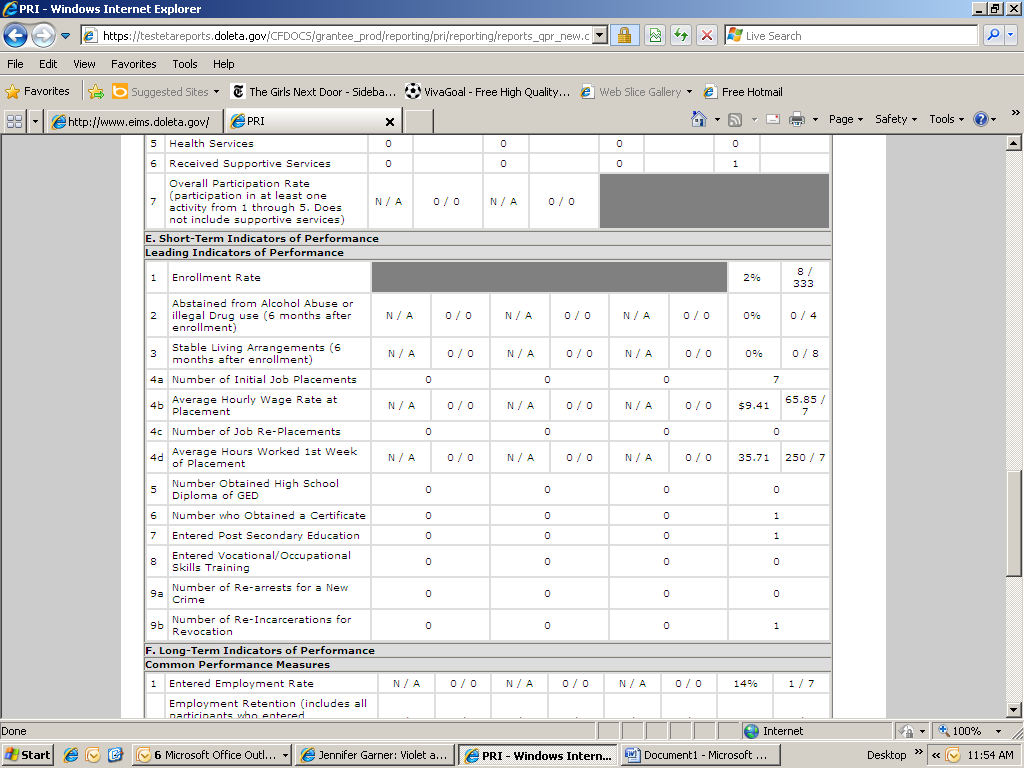Screen dimensions: 1024x768
Task: Switch to the eims.doleta.gov tab
Action: 130,122
